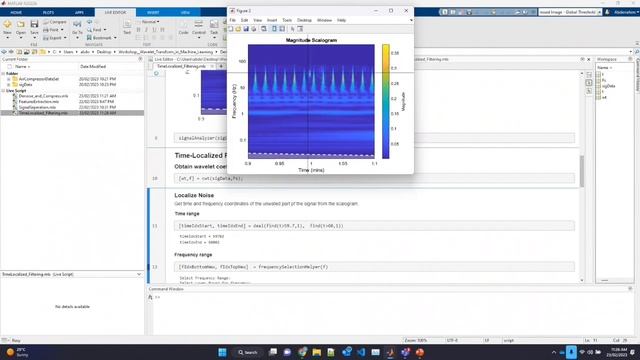The height and width of the screenshot is (360, 640).
Task: Open File Explorer from the taskbar
Action: [x=317, y=352]
